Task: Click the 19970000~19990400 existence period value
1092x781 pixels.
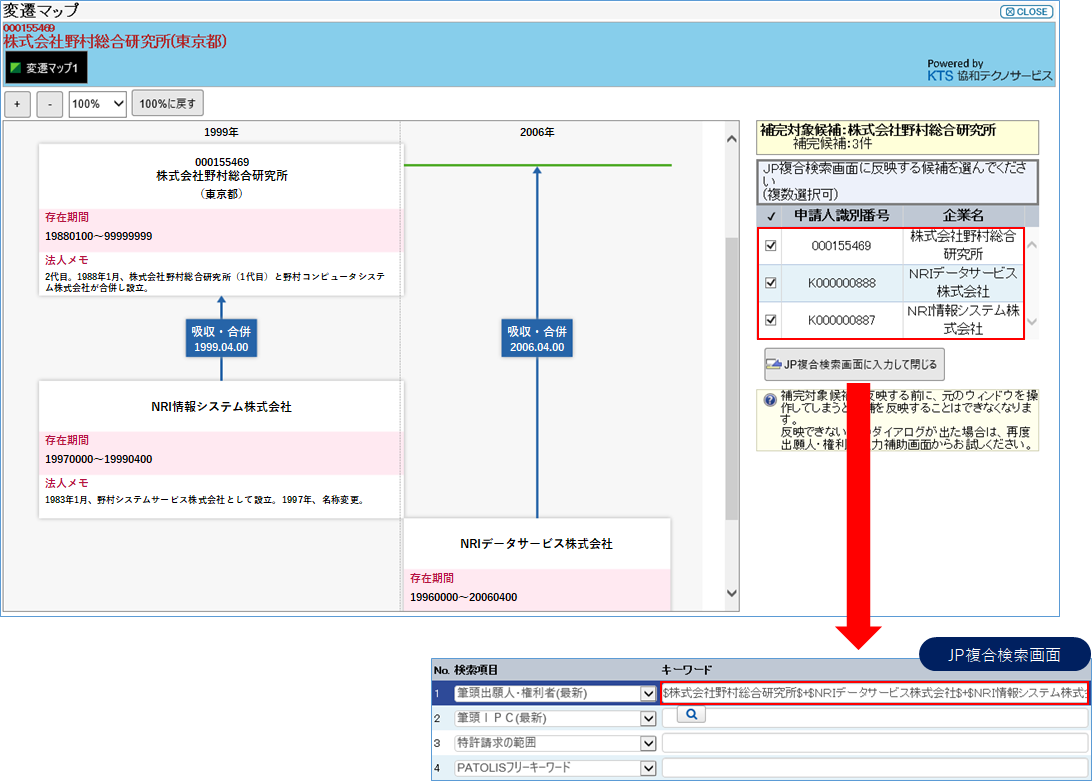Action: pyautogui.click(x=99, y=460)
